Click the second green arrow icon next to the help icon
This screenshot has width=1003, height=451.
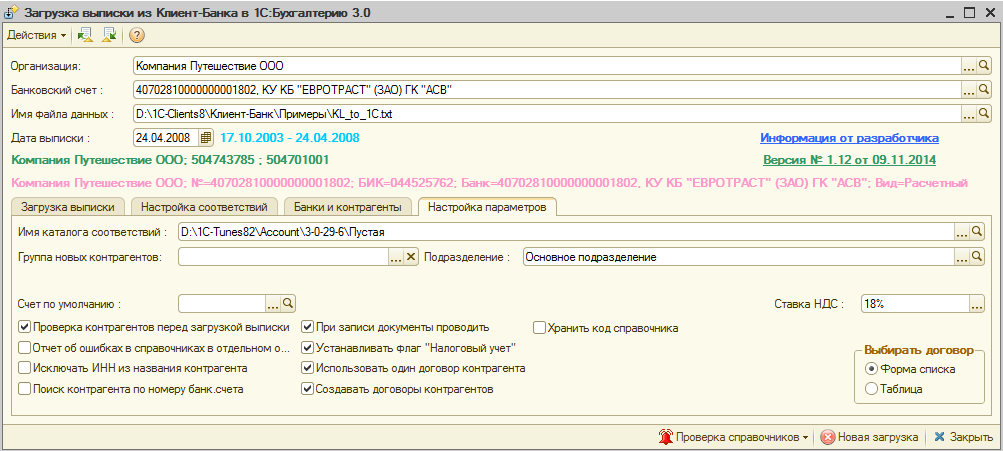pyautogui.click(x=110, y=35)
